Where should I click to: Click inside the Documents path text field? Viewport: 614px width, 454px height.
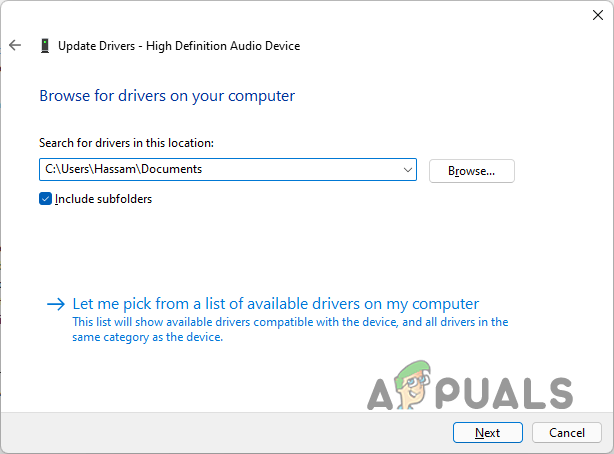click(200, 170)
